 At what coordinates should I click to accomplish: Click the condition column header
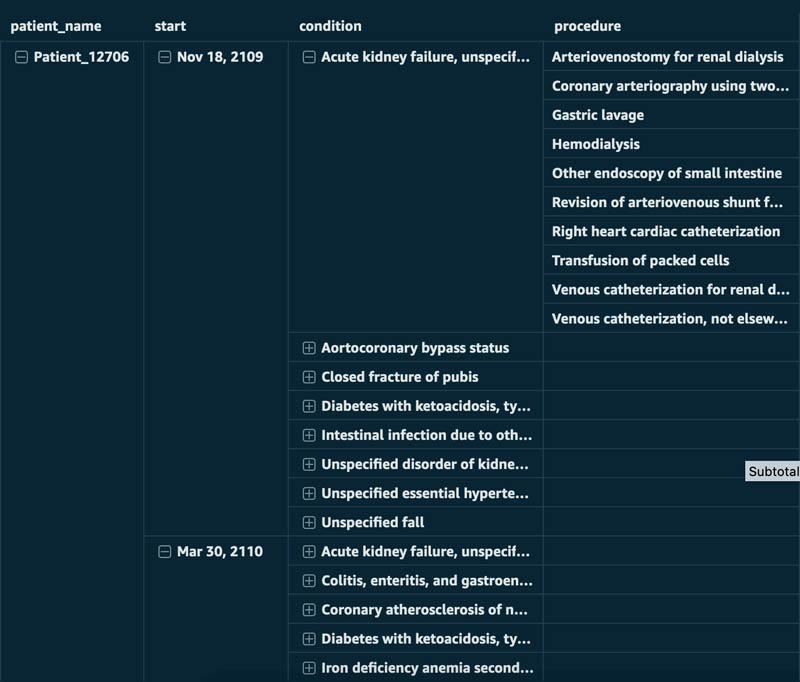point(330,26)
